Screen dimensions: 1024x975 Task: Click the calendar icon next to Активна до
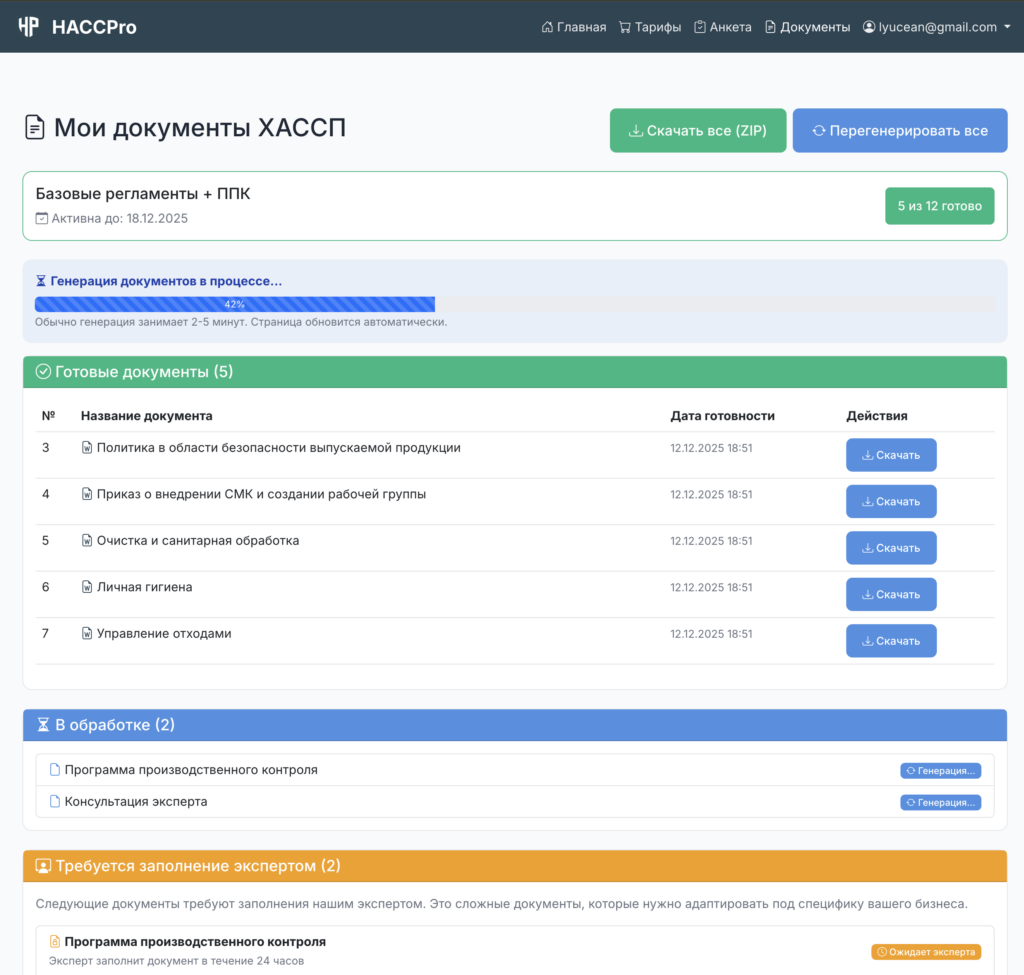tap(41, 218)
